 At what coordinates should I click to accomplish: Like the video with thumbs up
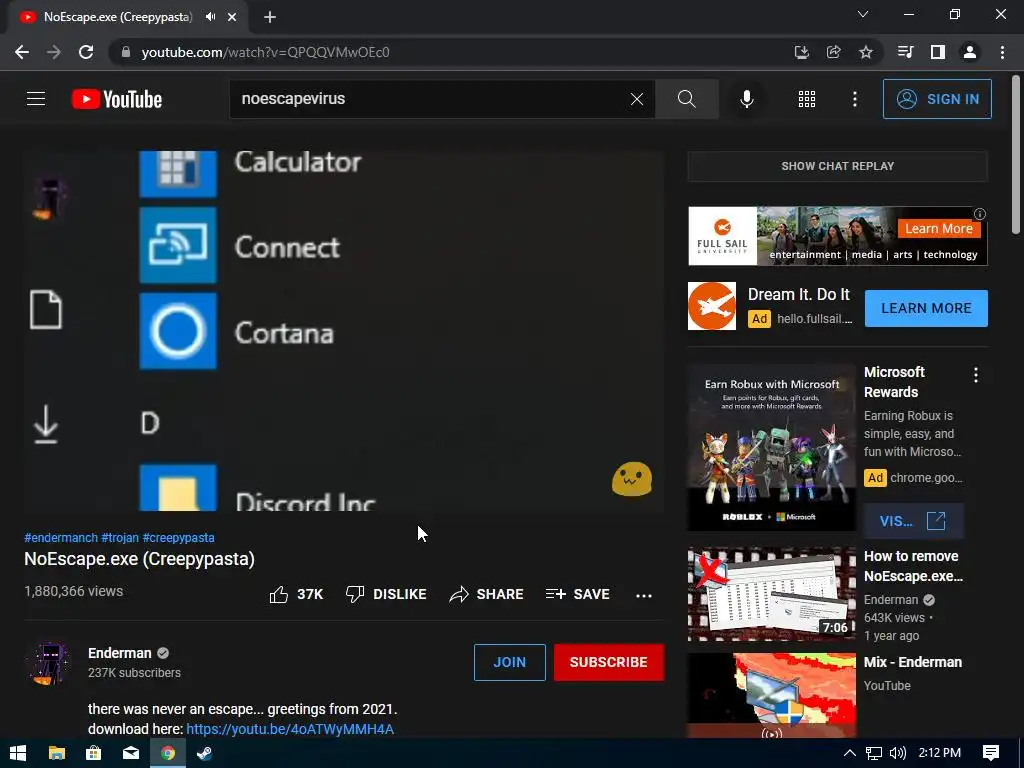pos(296,594)
